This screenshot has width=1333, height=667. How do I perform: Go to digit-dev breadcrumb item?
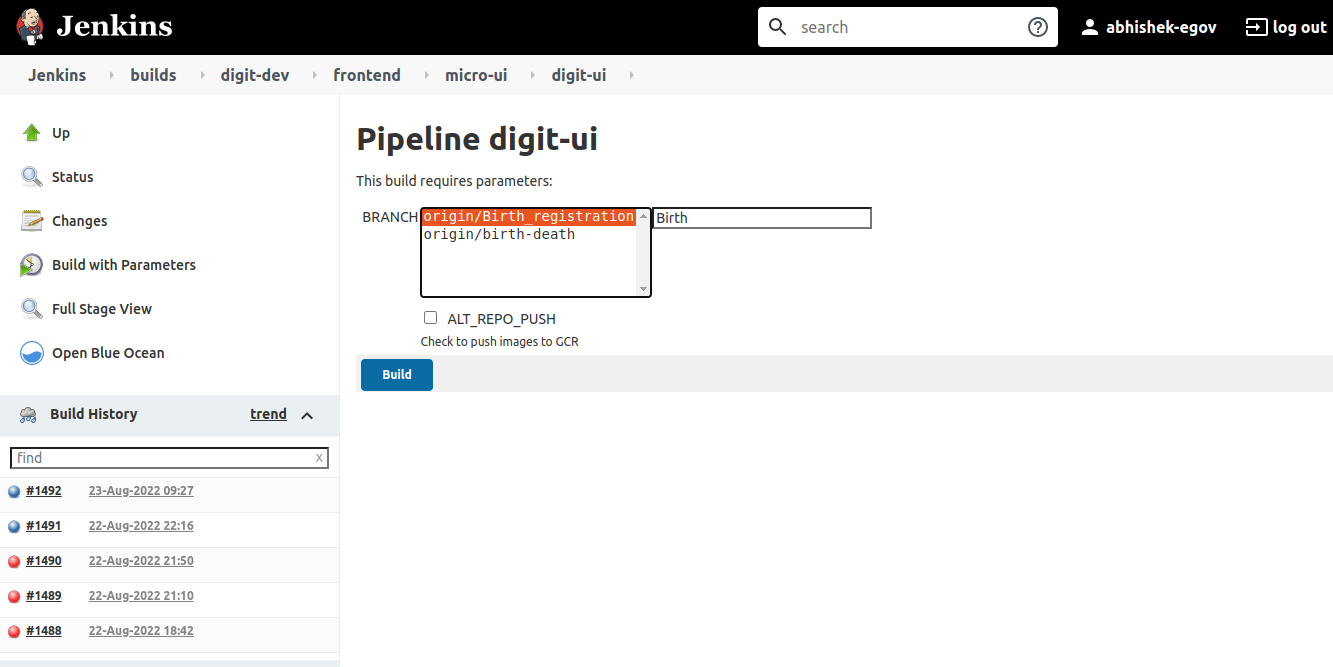(x=255, y=75)
